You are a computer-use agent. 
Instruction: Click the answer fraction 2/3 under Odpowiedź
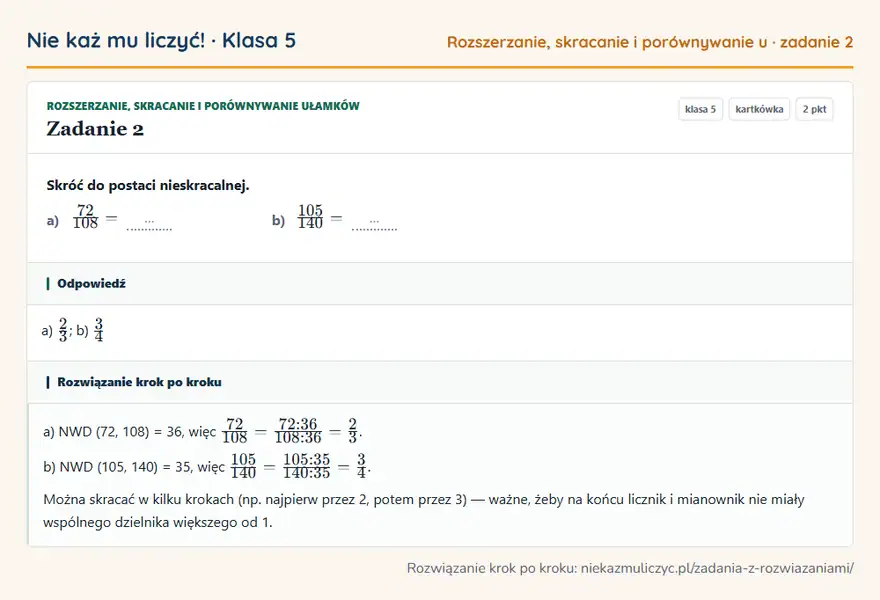point(63,330)
